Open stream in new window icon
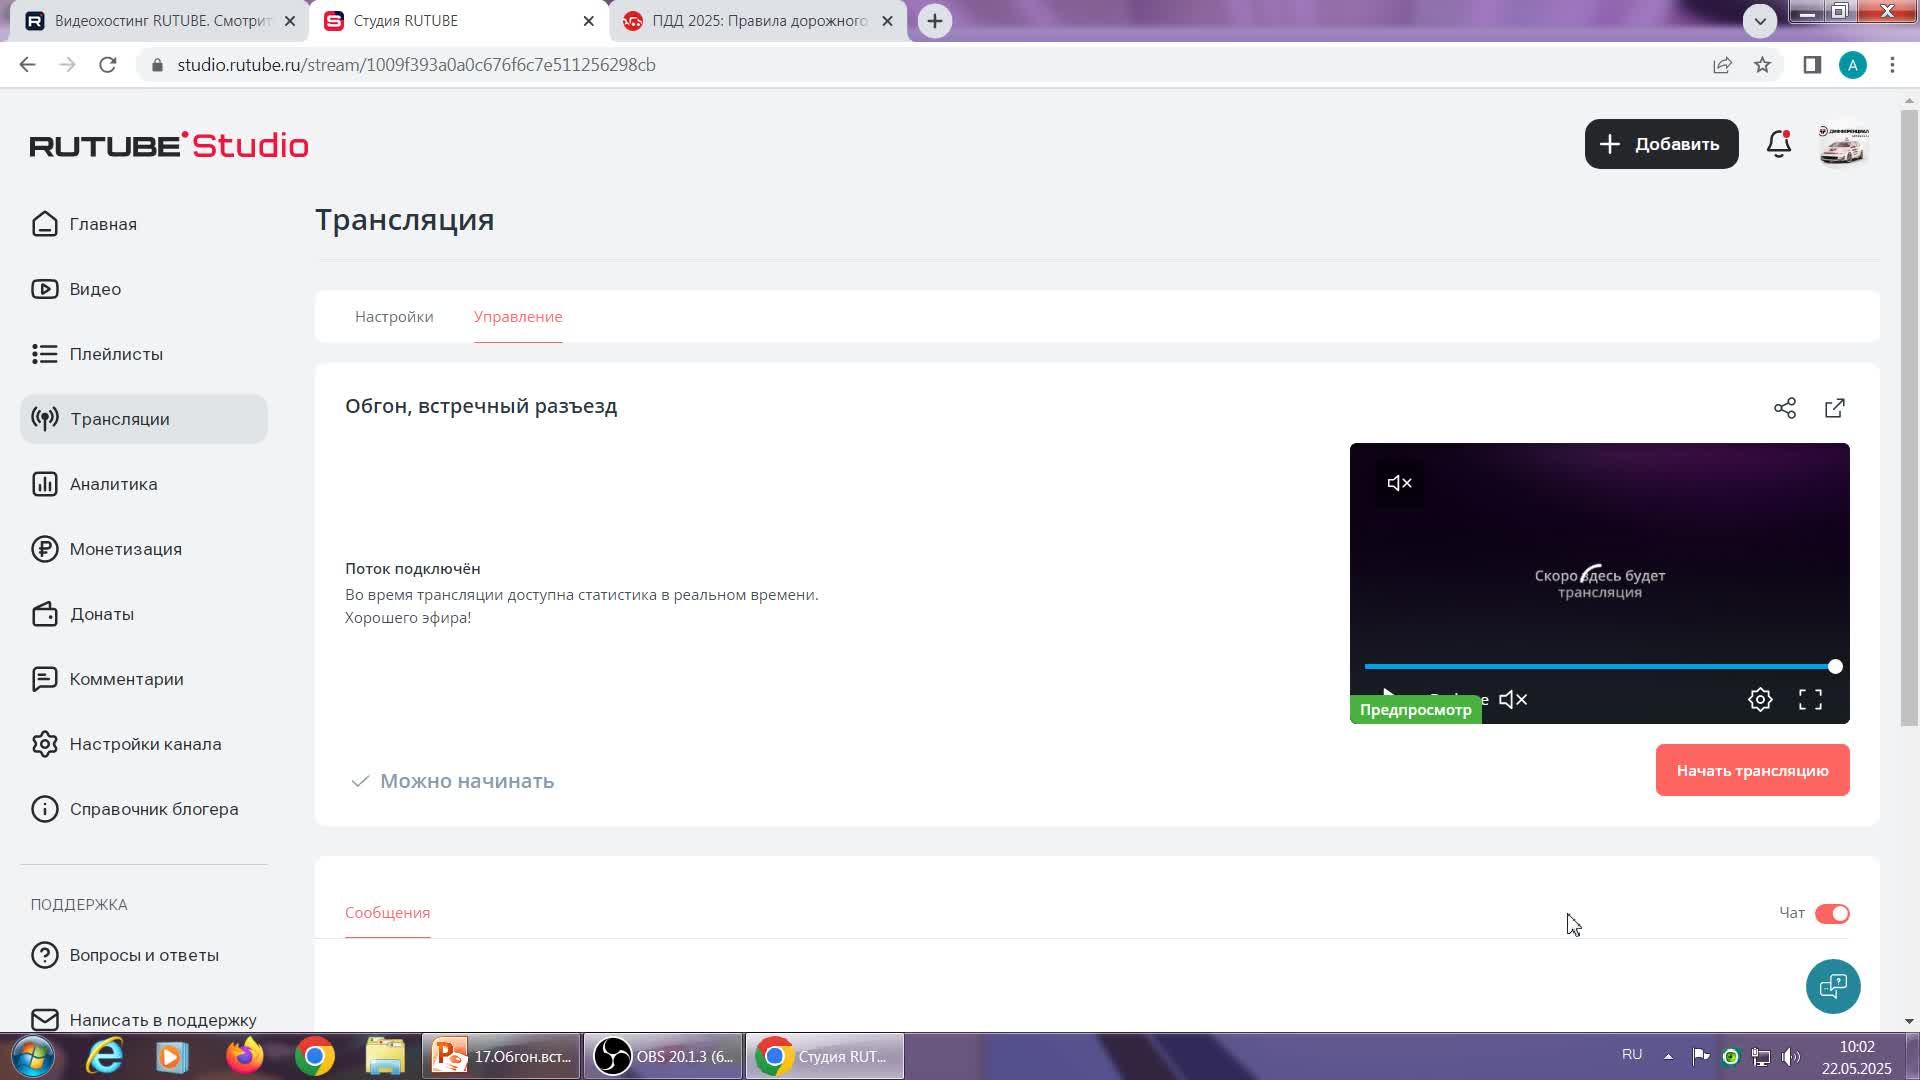This screenshot has height=1080, width=1920. (1835, 408)
